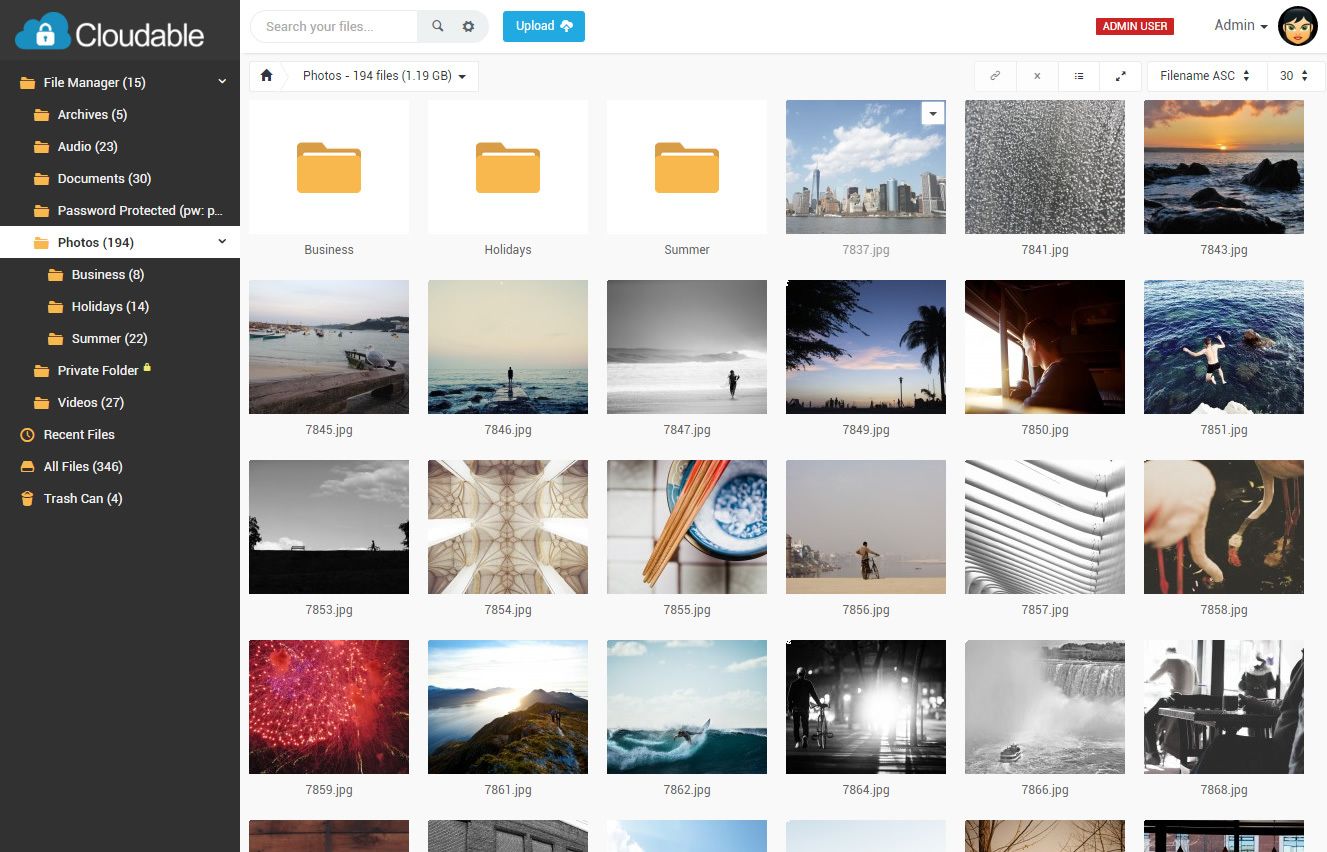Viewport: 1327px width, 852px height.
Task: Collapse the Photos folder tree
Action: [x=222, y=242]
